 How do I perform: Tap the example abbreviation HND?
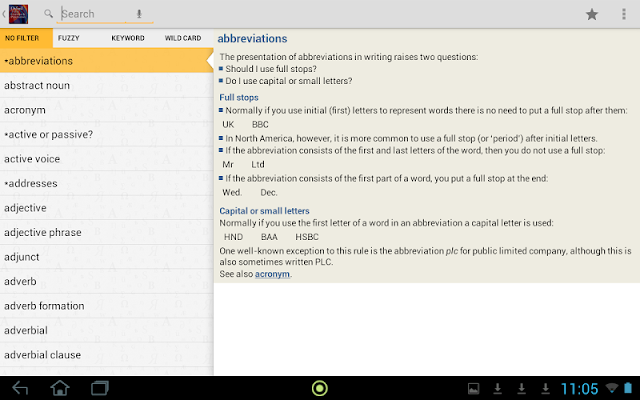[x=233, y=237]
